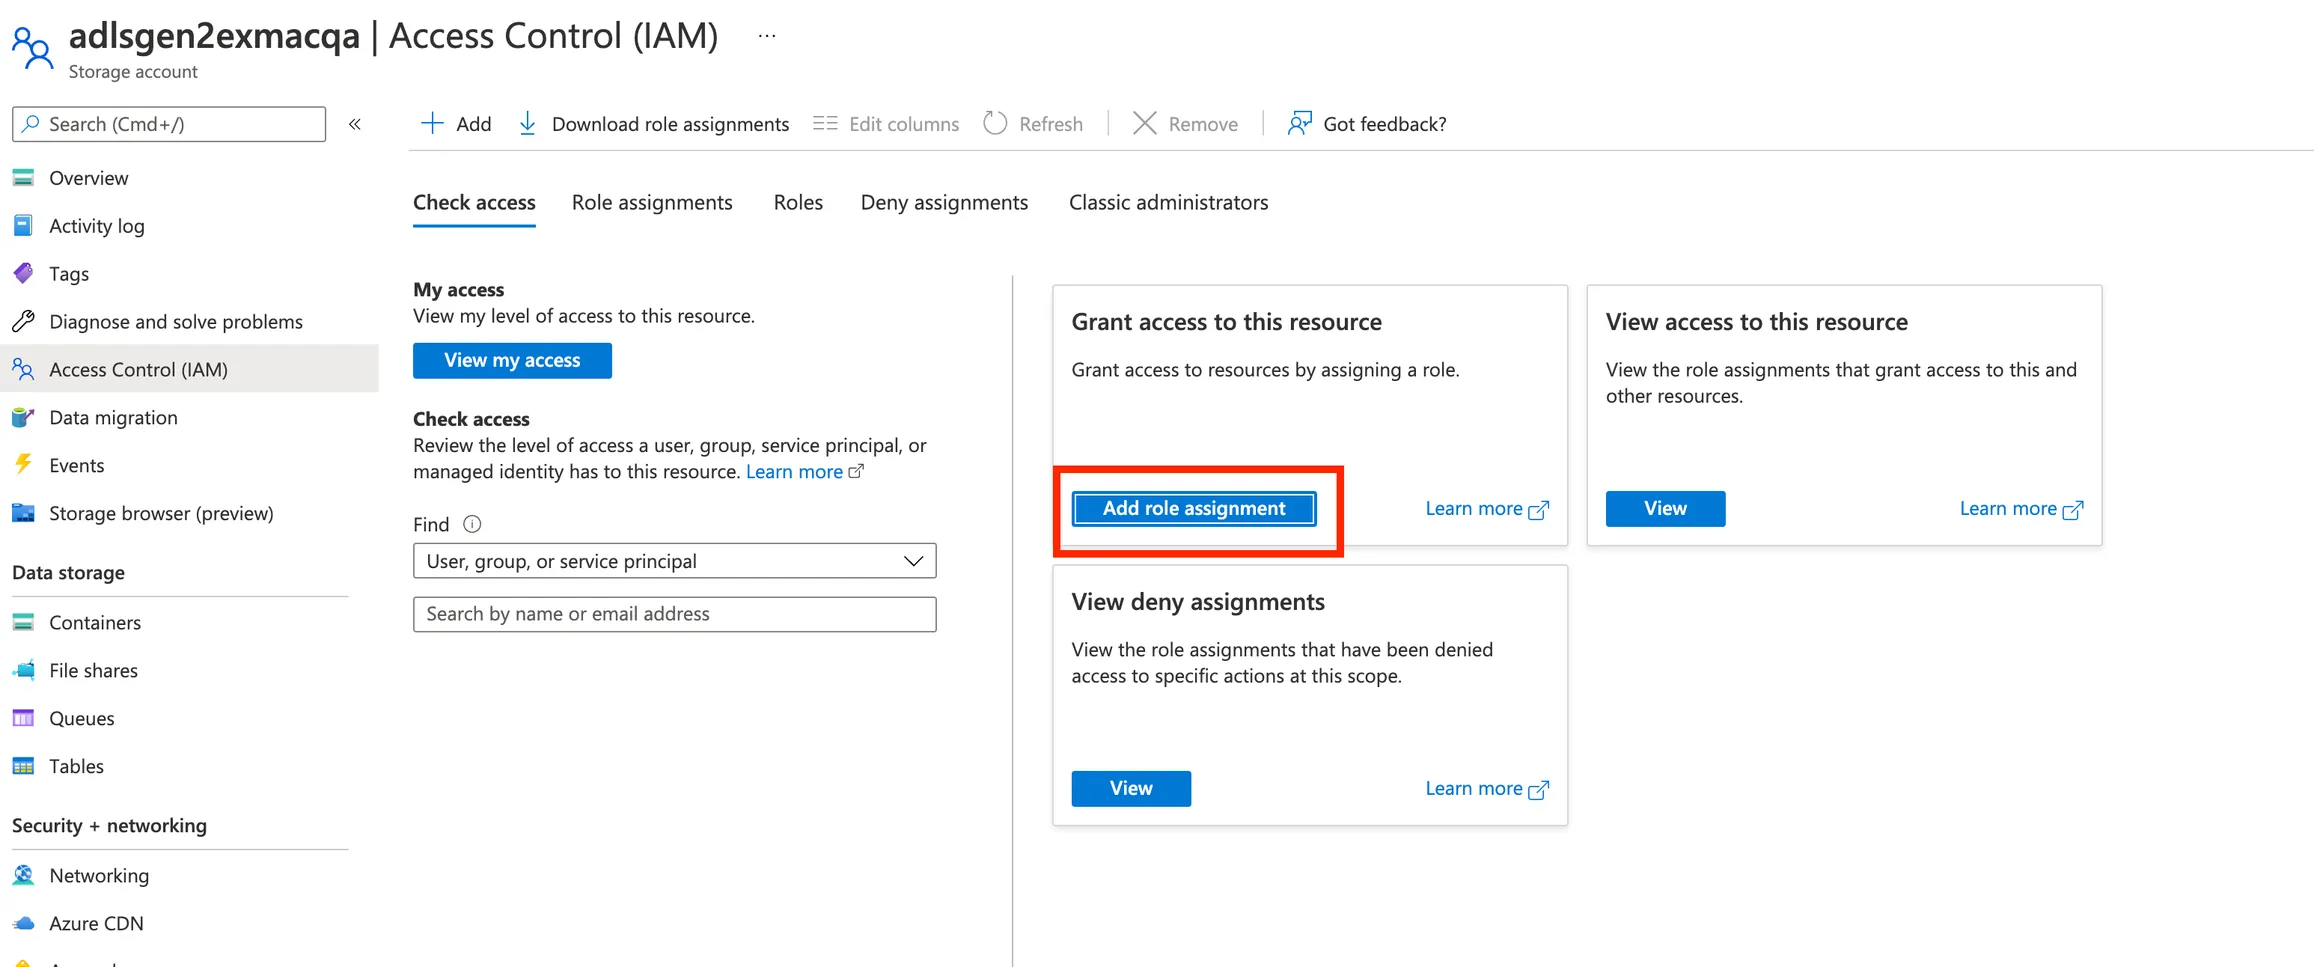Click the Add plus icon in toolbar
The height and width of the screenshot is (967, 2314).
pos(432,124)
